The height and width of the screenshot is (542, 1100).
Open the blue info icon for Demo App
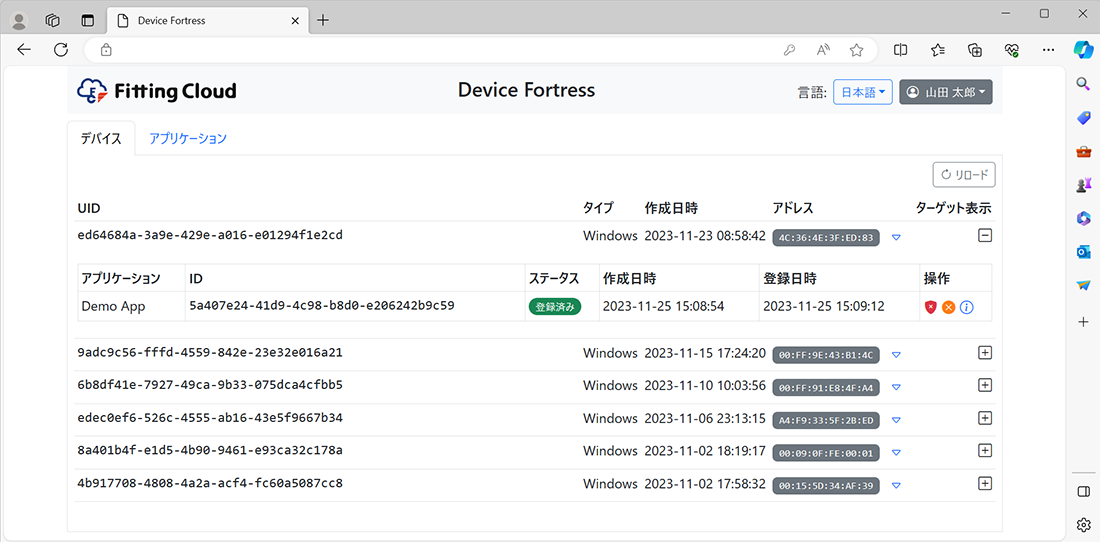click(966, 307)
